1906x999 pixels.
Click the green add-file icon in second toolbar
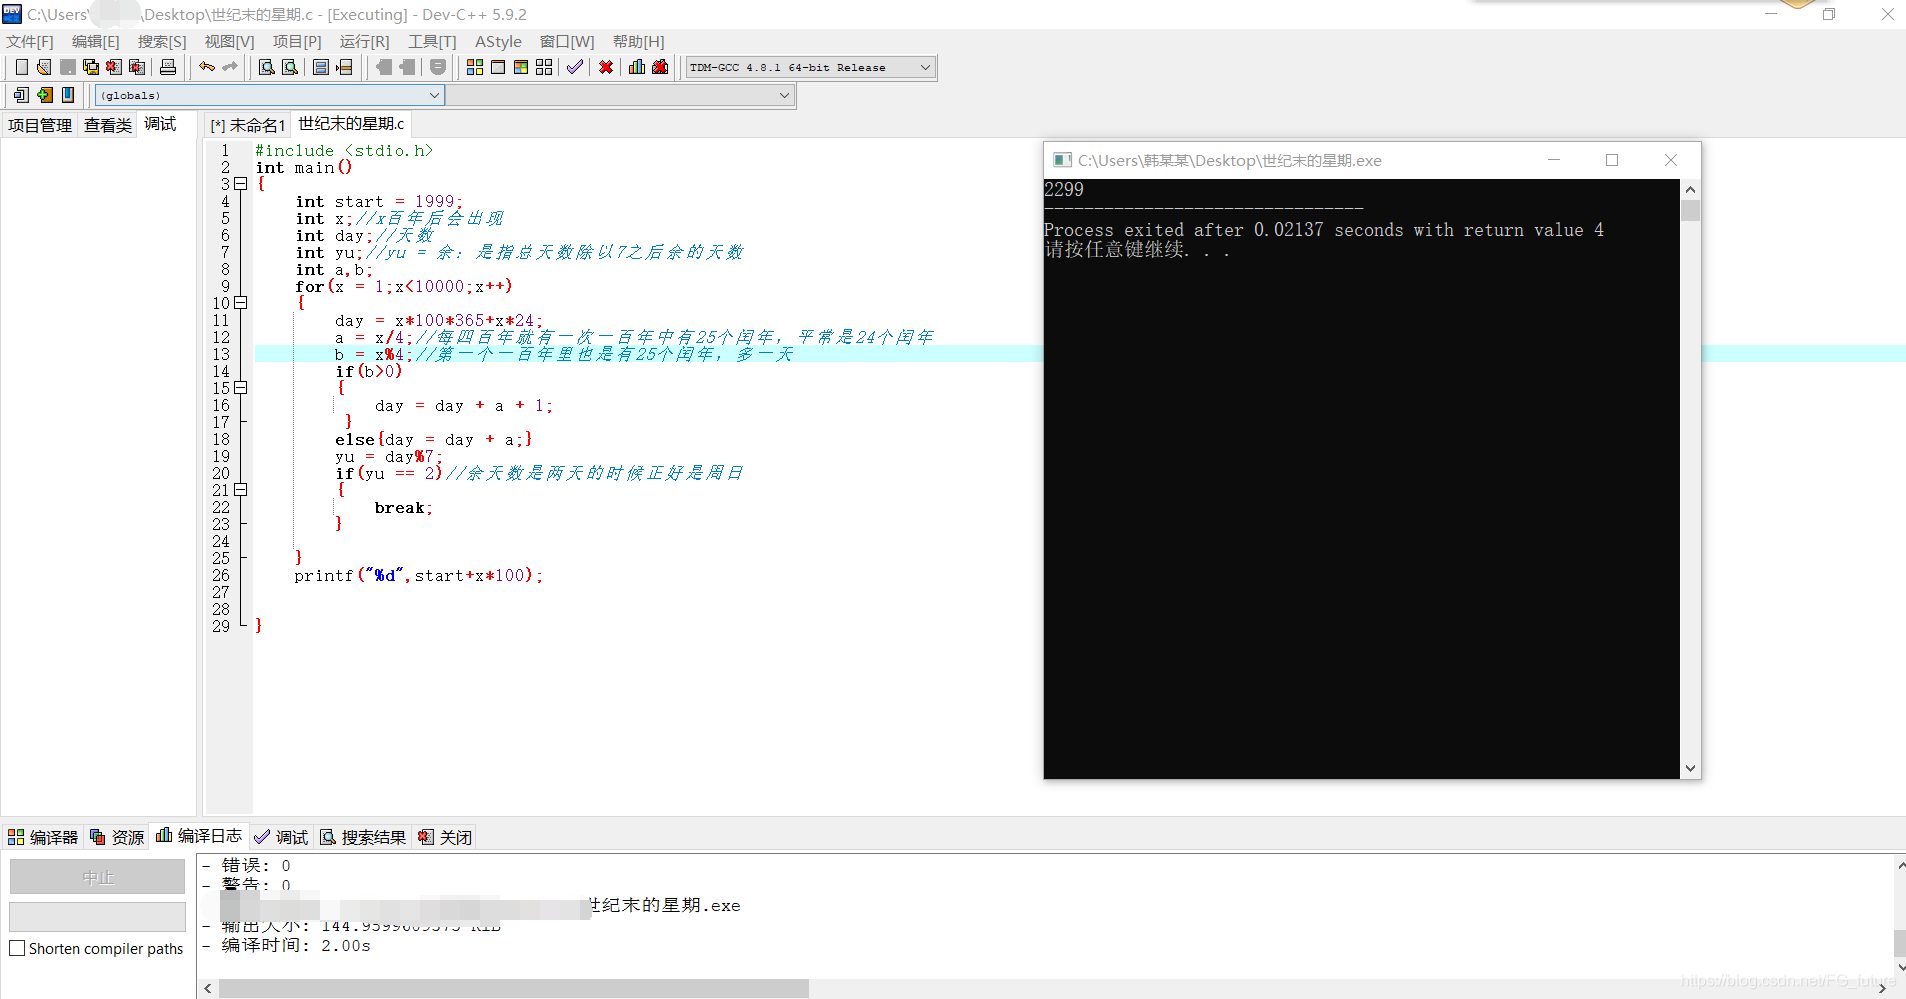tap(45, 95)
